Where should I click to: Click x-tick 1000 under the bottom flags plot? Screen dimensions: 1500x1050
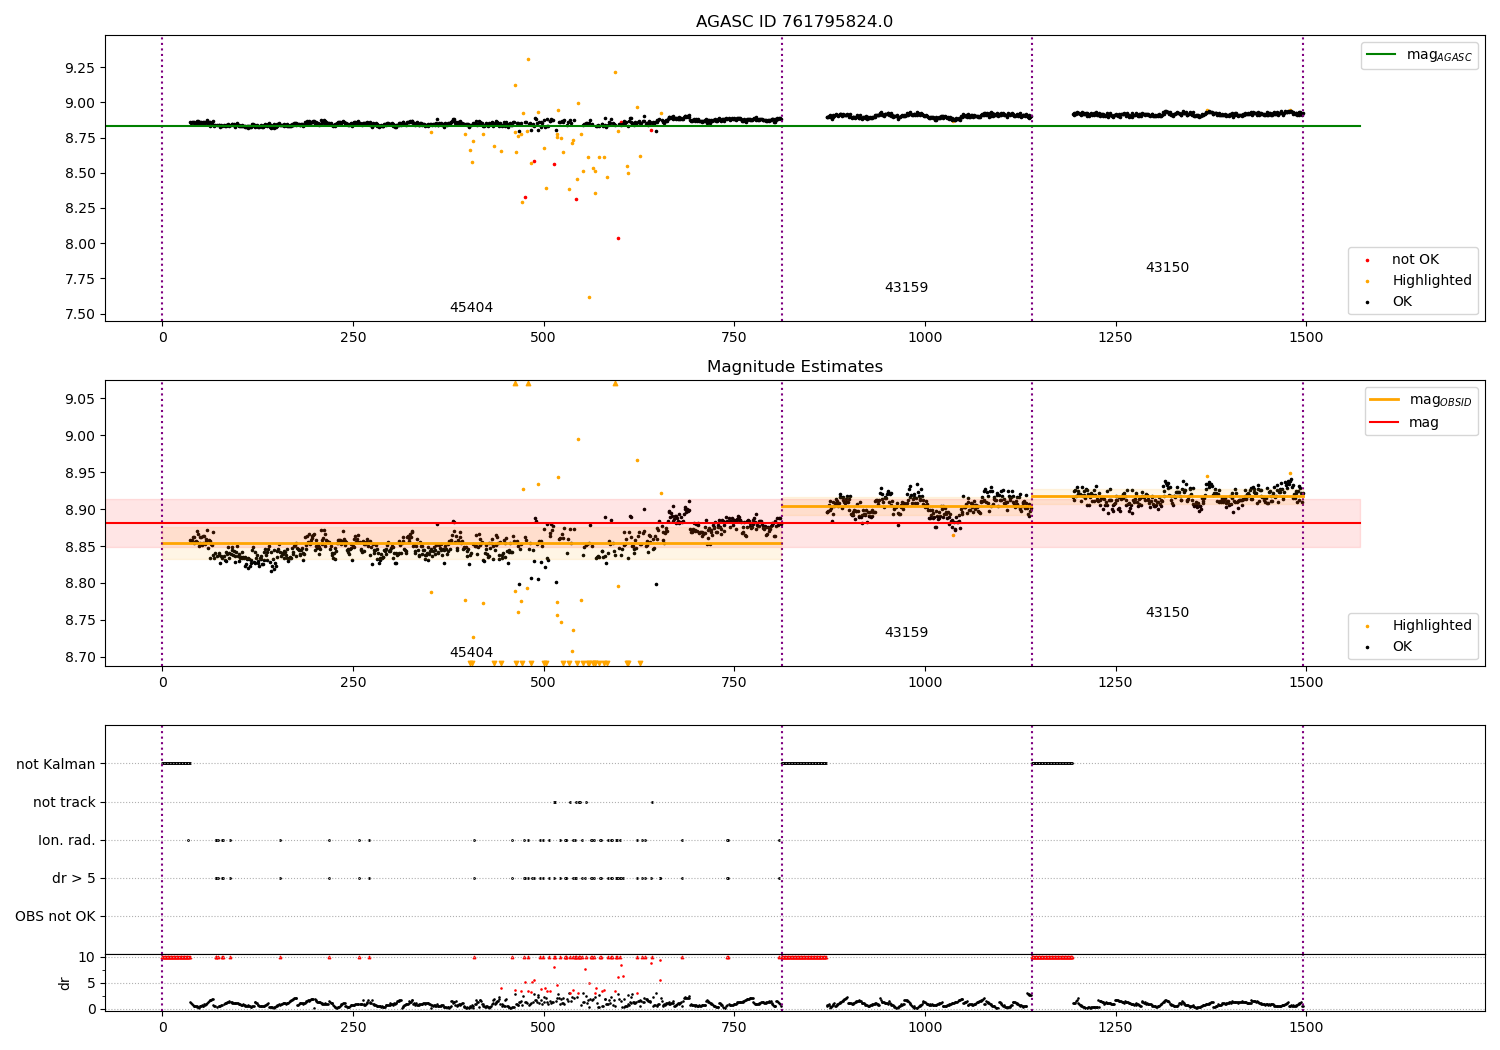(925, 1028)
